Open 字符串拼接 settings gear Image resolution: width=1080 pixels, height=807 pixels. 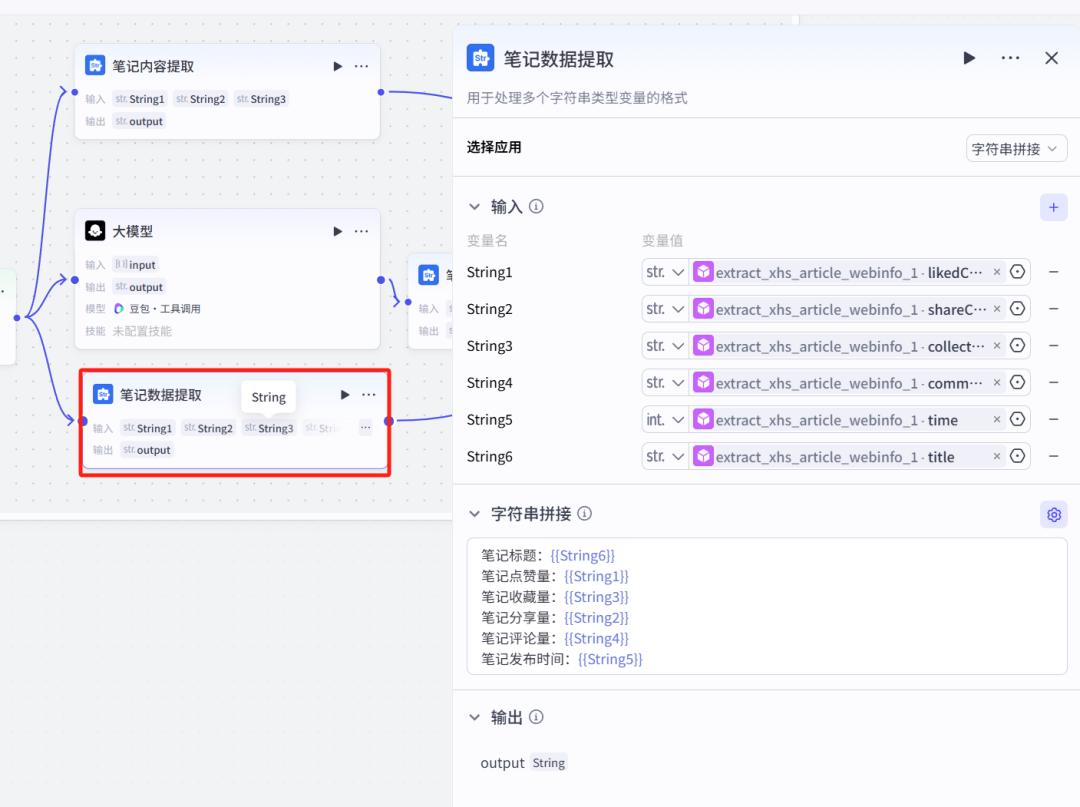1053,514
